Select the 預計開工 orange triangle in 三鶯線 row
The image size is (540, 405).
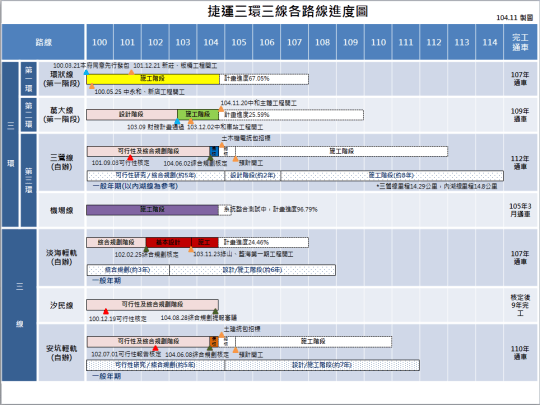tap(235, 158)
